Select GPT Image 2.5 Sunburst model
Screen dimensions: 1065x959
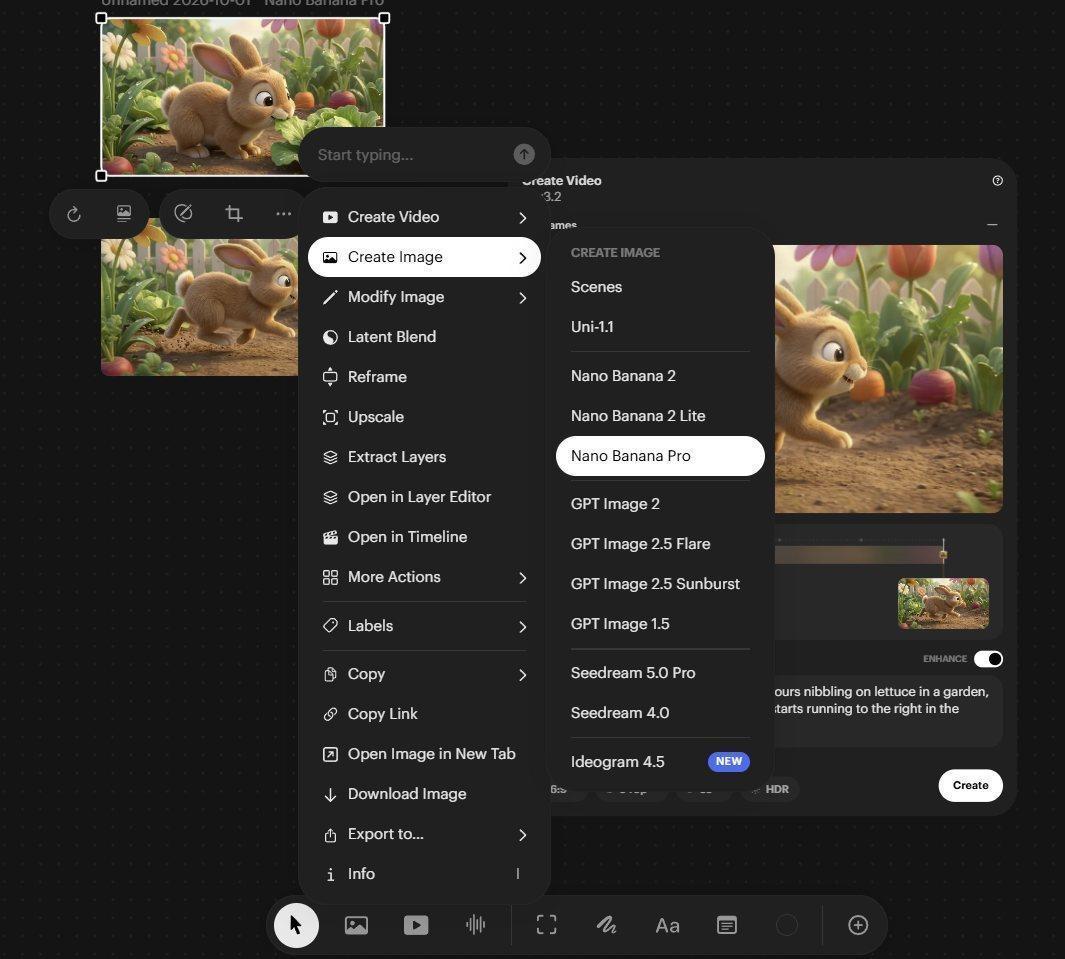660,584
